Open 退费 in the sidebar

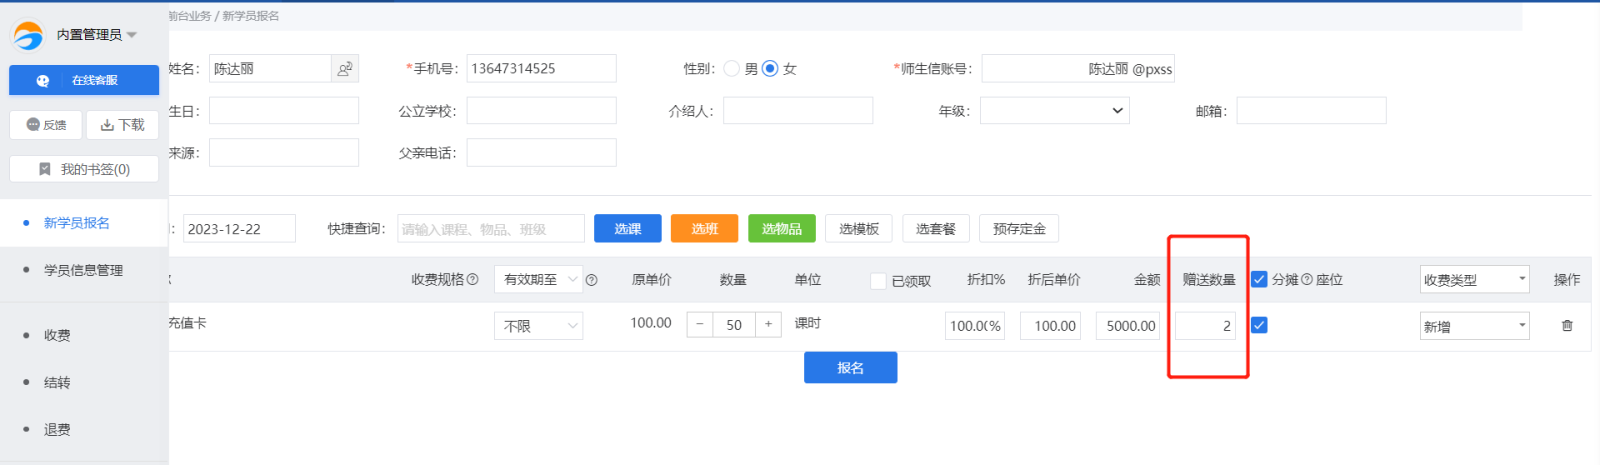pos(57,429)
